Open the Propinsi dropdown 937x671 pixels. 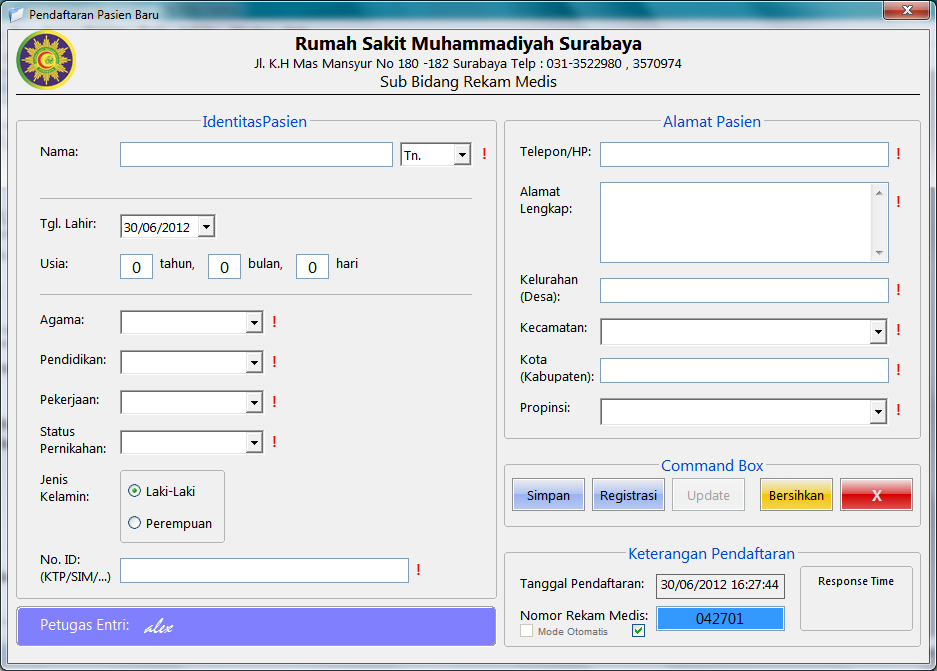878,411
